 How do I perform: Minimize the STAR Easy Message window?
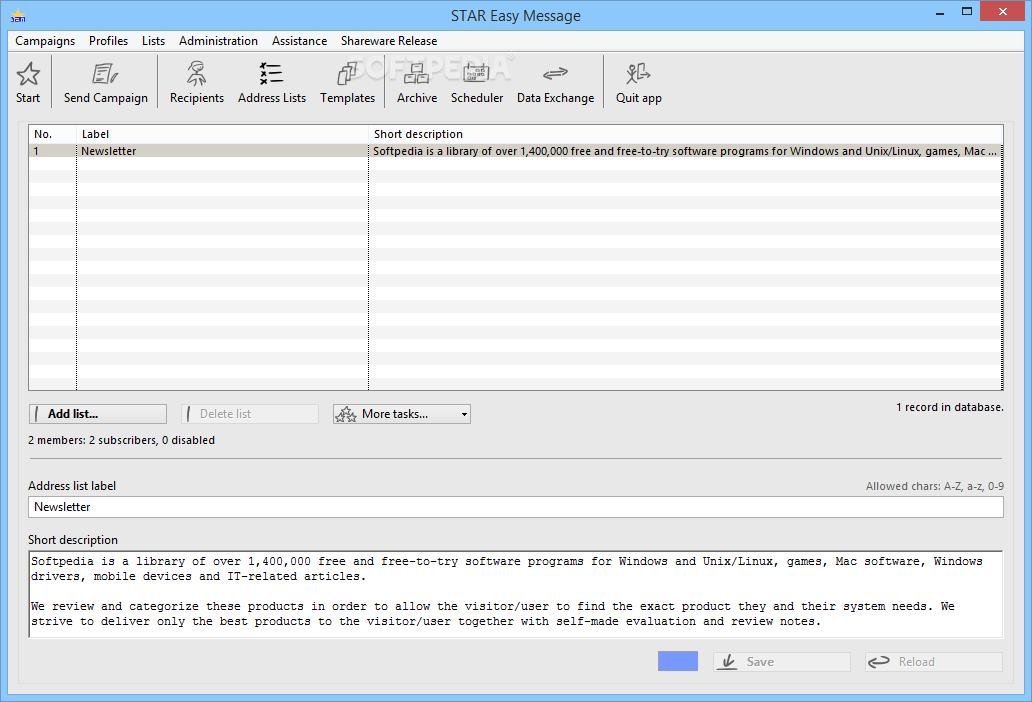940,12
